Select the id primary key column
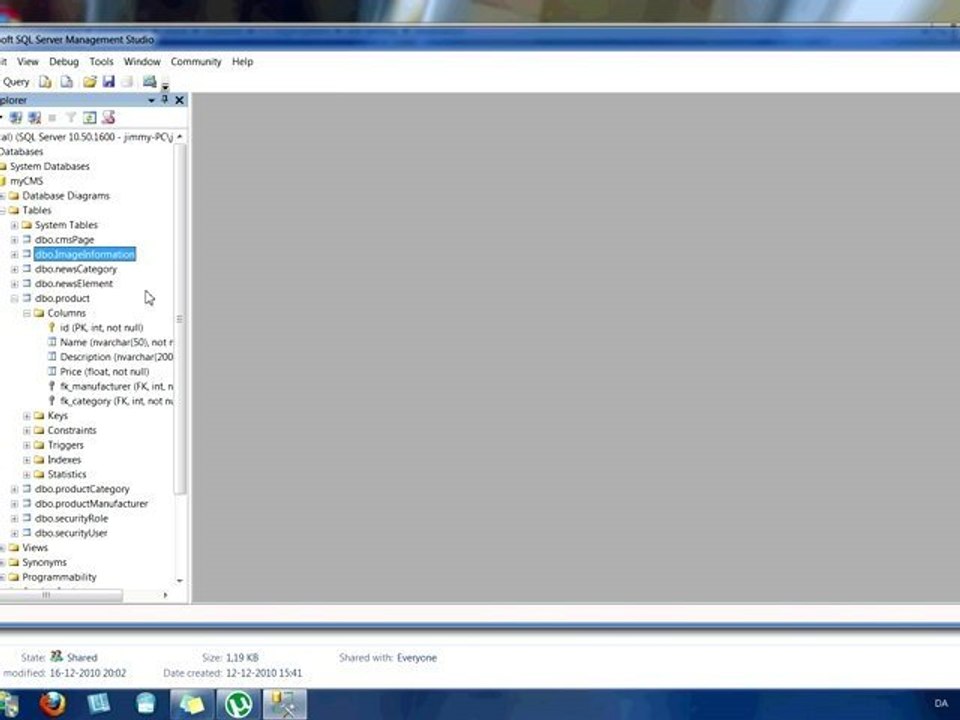The image size is (960, 720). 101,328
